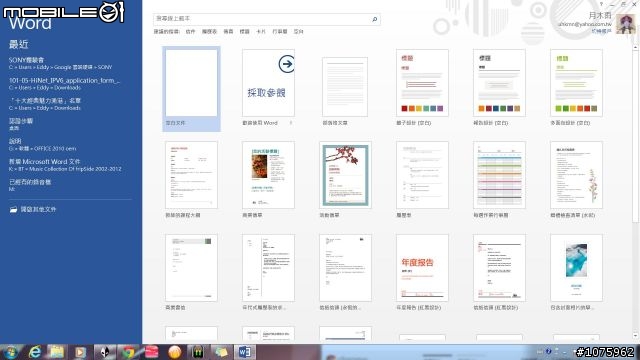
Task: Open the blank document template
Action: click(191, 89)
